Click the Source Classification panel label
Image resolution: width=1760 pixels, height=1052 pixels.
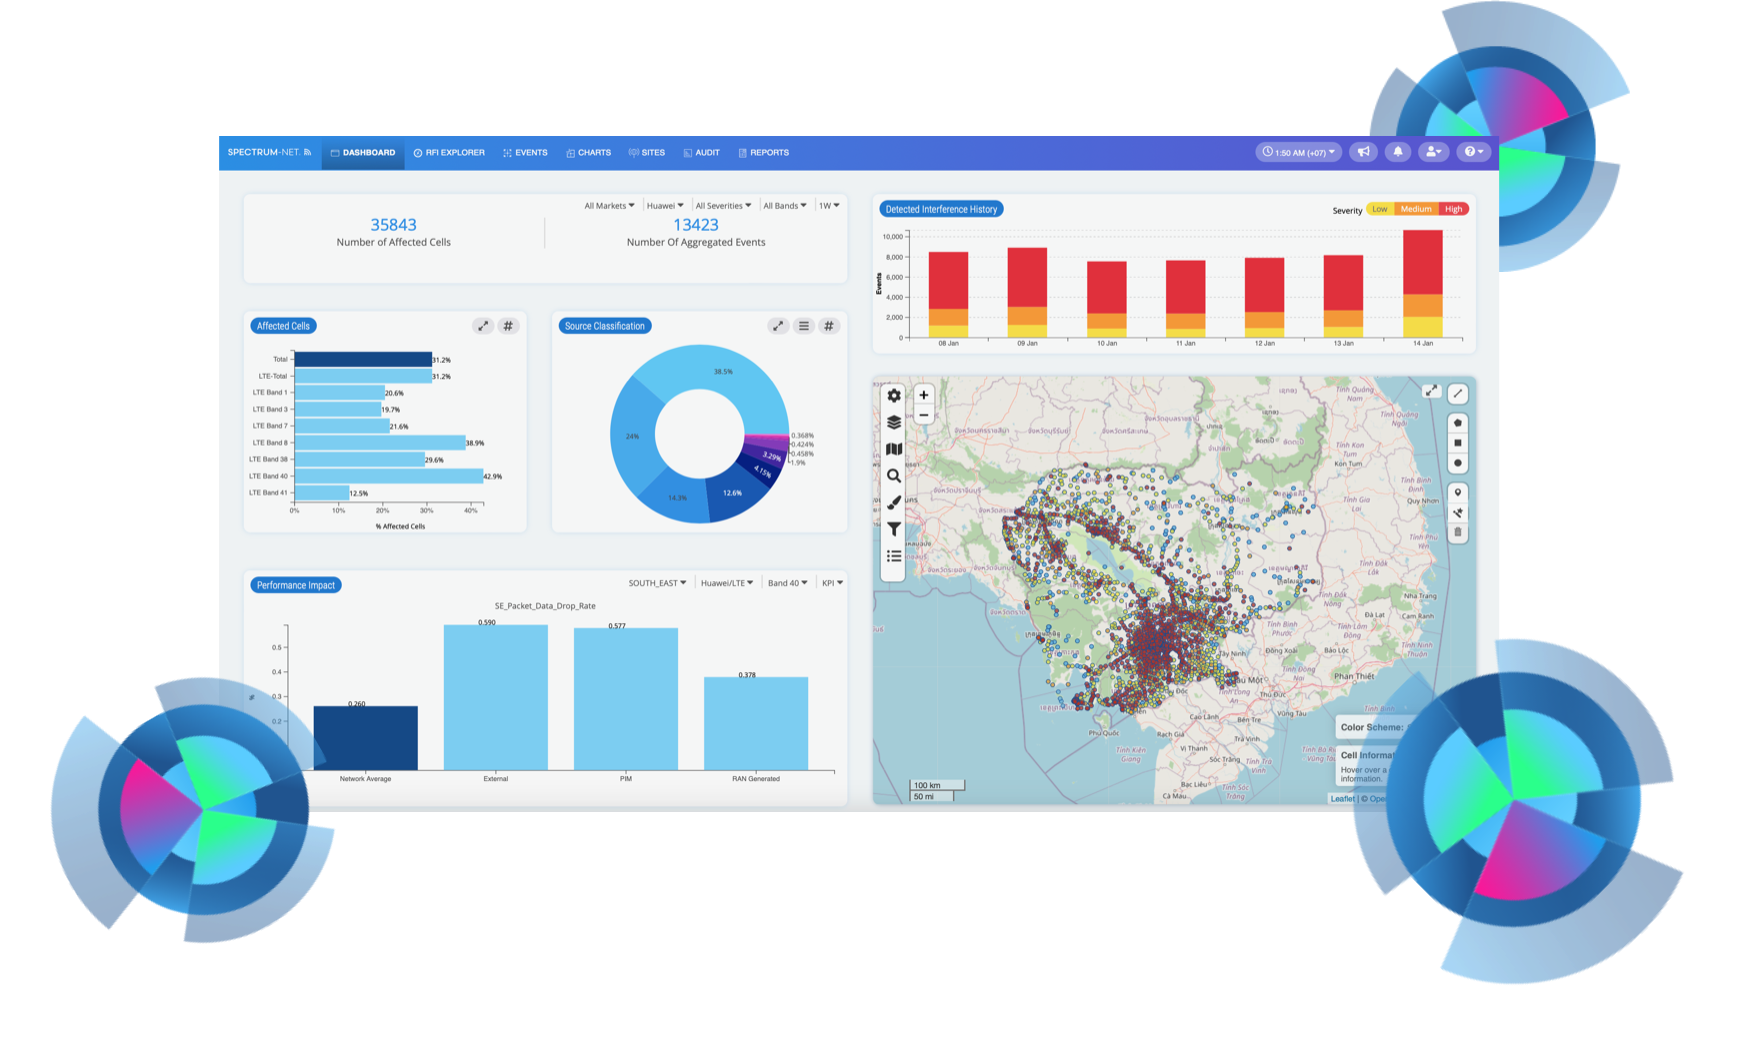coord(604,326)
